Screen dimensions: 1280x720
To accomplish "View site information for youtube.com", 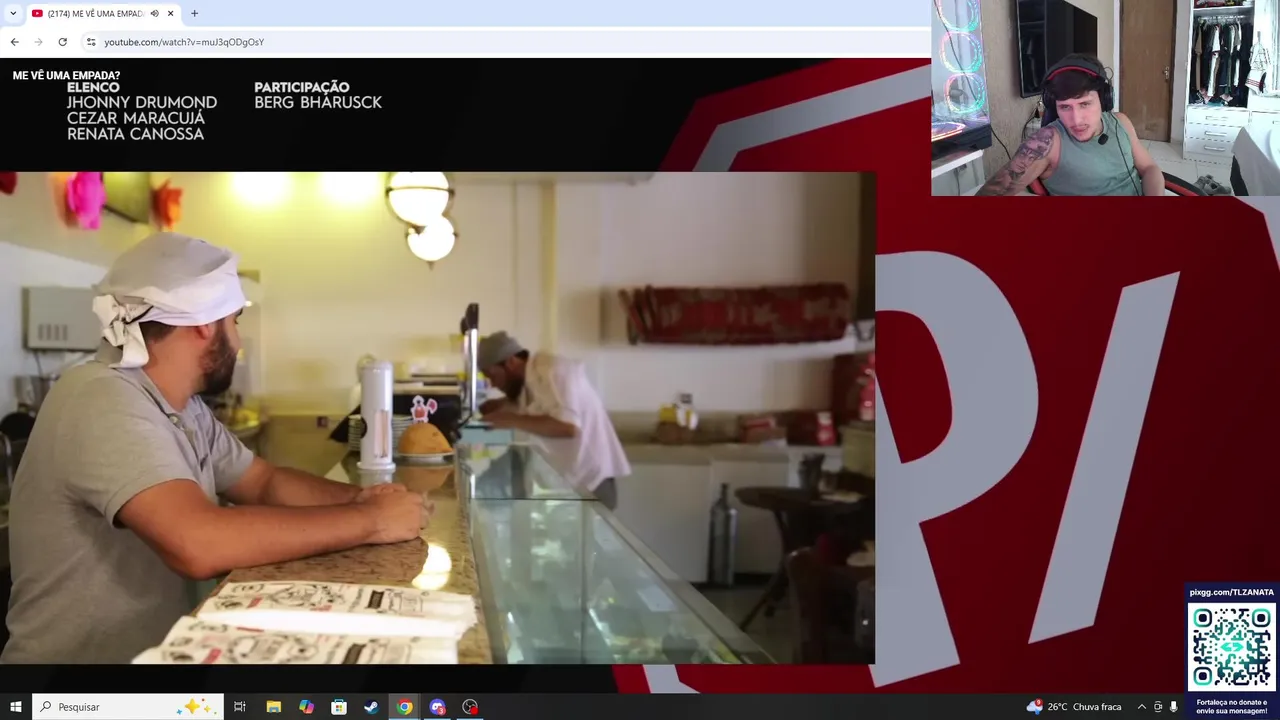I will pos(91,42).
